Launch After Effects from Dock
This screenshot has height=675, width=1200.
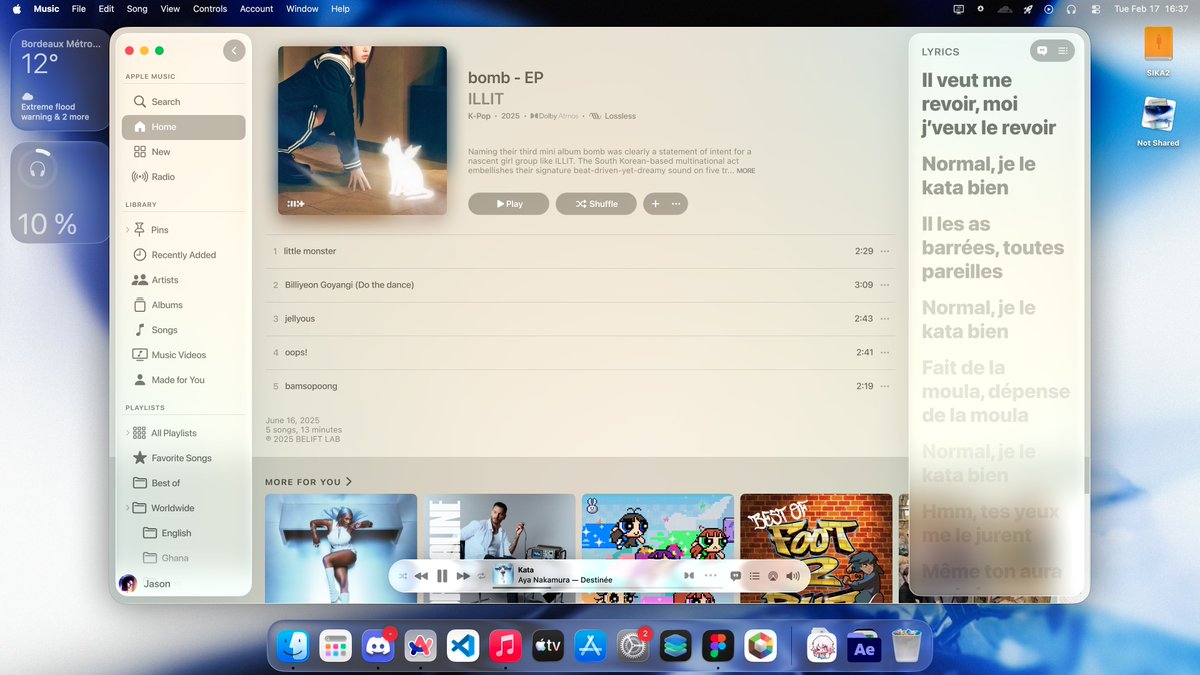tap(864, 646)
